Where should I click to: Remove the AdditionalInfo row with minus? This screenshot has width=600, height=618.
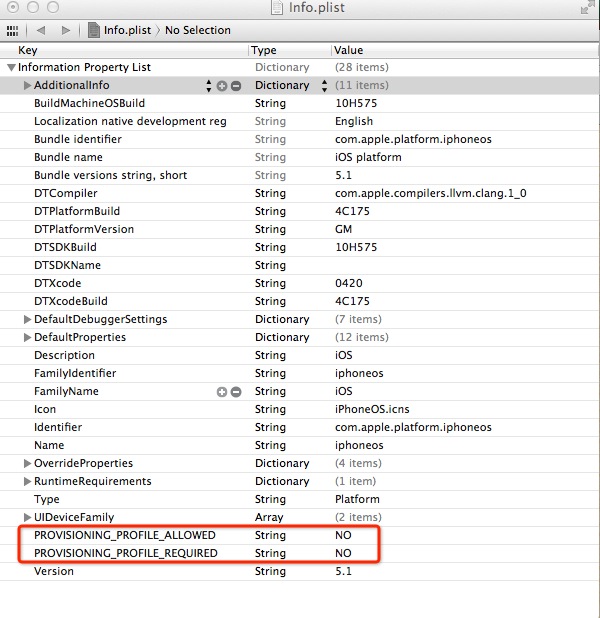[x=236, y=86]
